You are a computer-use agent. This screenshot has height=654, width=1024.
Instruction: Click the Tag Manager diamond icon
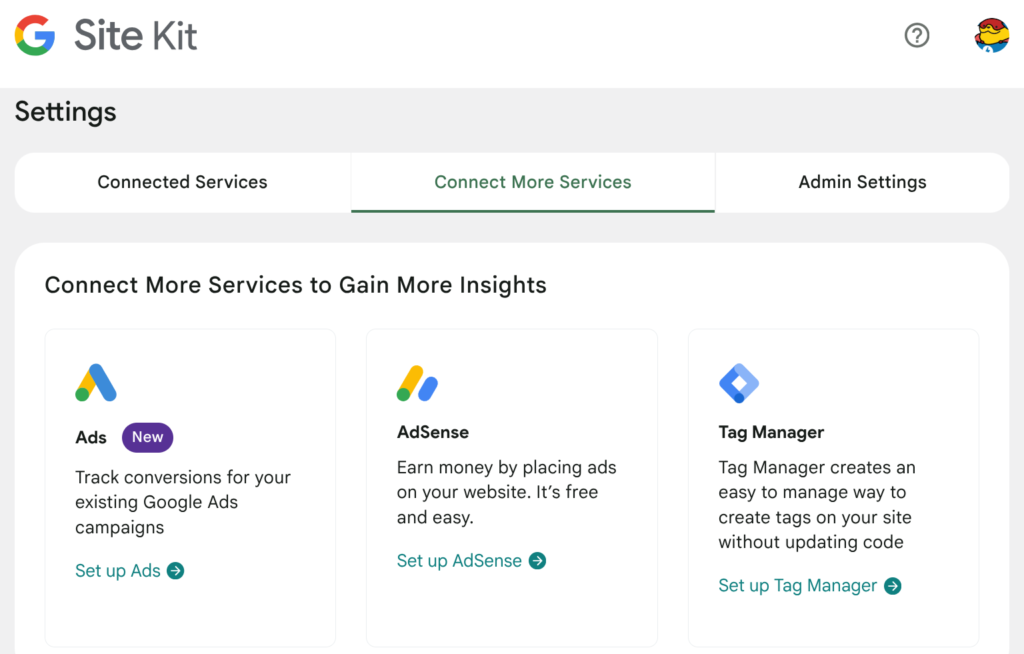[x=739, y=383]
